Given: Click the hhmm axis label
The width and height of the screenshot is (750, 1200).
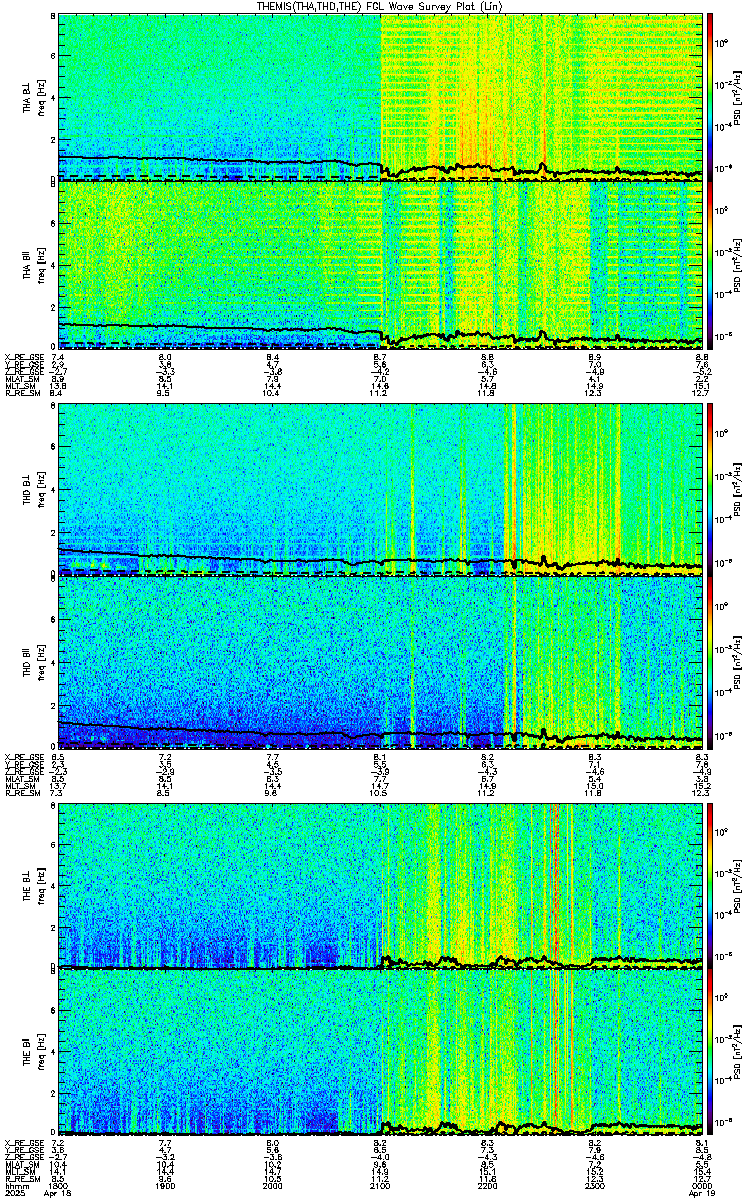Looking at the screenshot, I should [x=17, y=1186].
